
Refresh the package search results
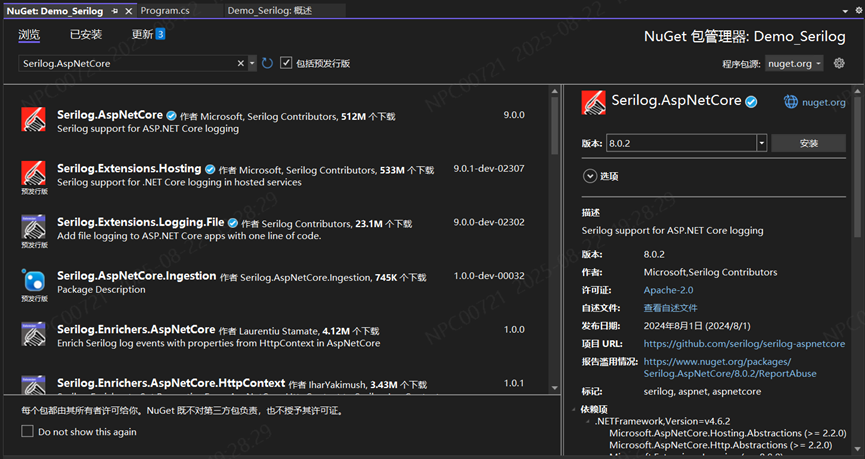tap(268, 63)
